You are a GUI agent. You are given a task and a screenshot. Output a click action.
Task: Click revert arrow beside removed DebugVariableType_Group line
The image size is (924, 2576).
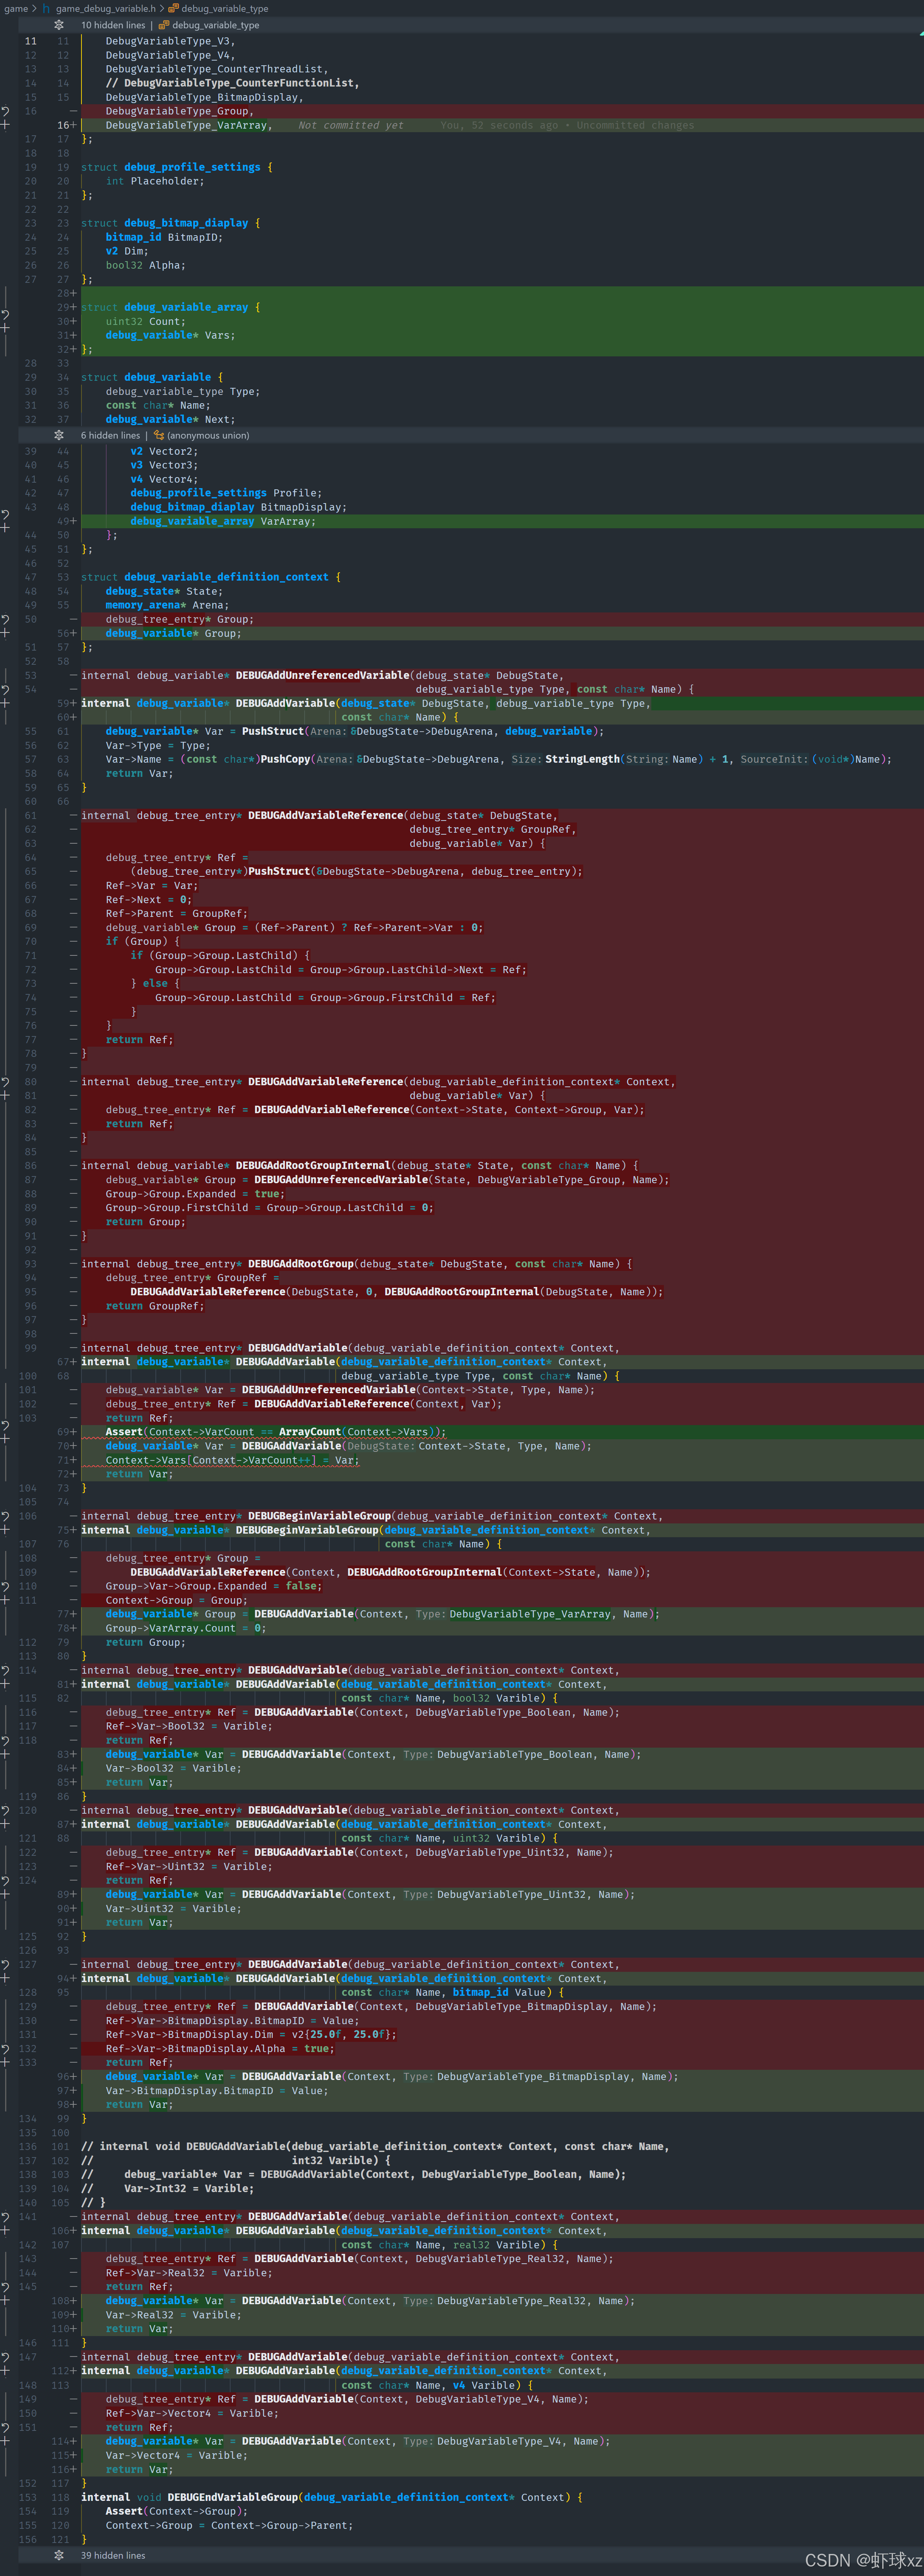tap(5, 111)
